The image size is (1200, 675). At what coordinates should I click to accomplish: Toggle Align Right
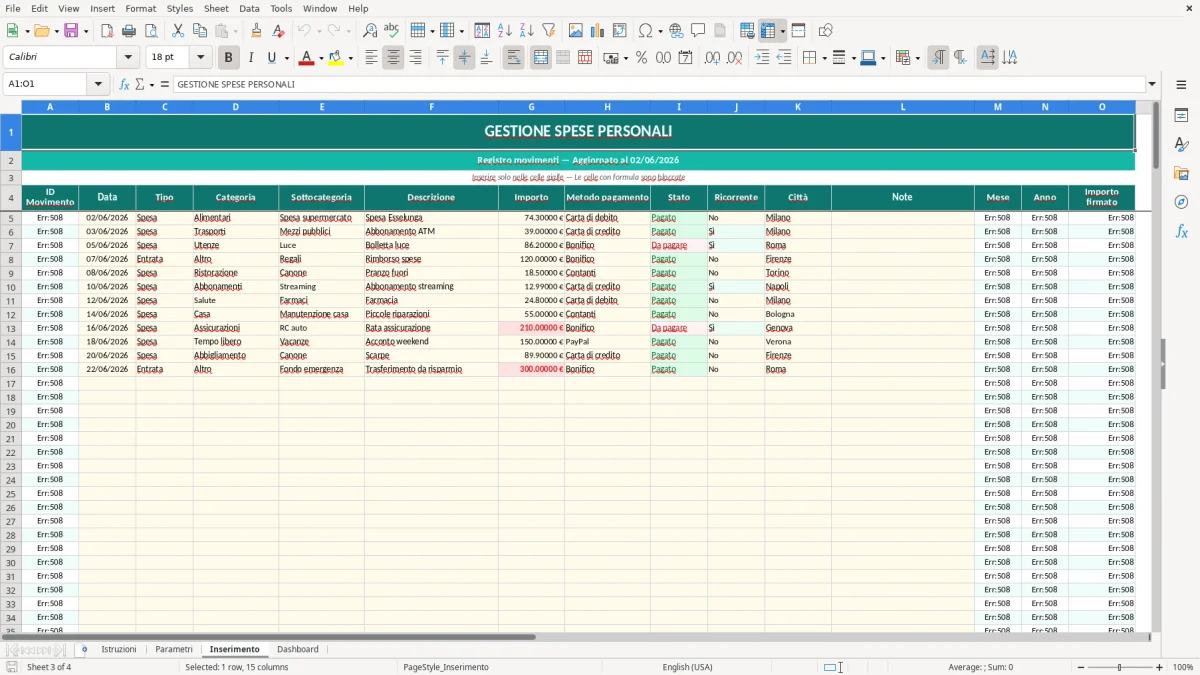point(415,58)
